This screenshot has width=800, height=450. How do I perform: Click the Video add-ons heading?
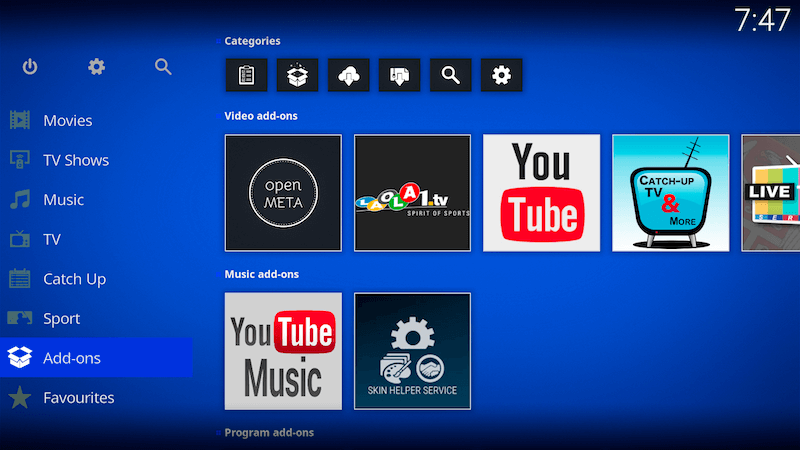pyautogui.click(x=261, y=116)
